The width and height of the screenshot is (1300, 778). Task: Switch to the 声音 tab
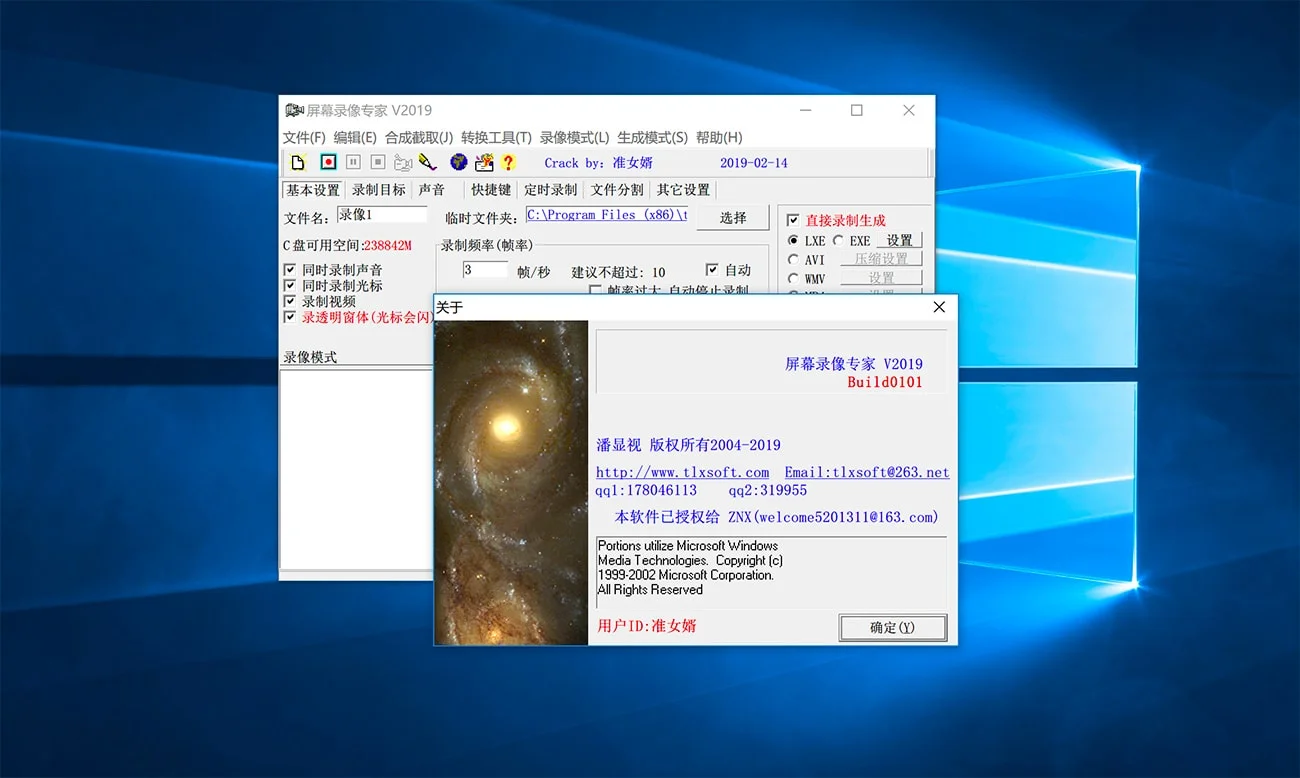432,189
